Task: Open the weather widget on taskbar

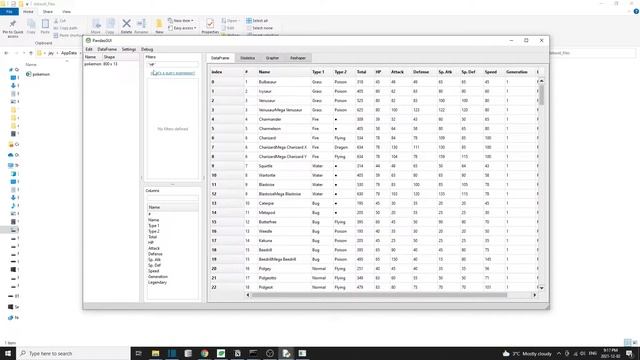Action: point(527,353)
